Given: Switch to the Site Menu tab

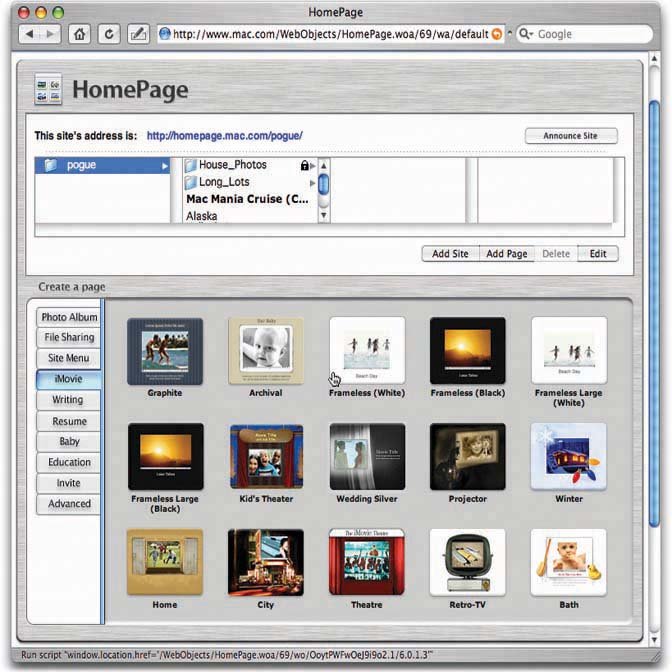Looking at the screenshot, I should click(x=69, y=358).
